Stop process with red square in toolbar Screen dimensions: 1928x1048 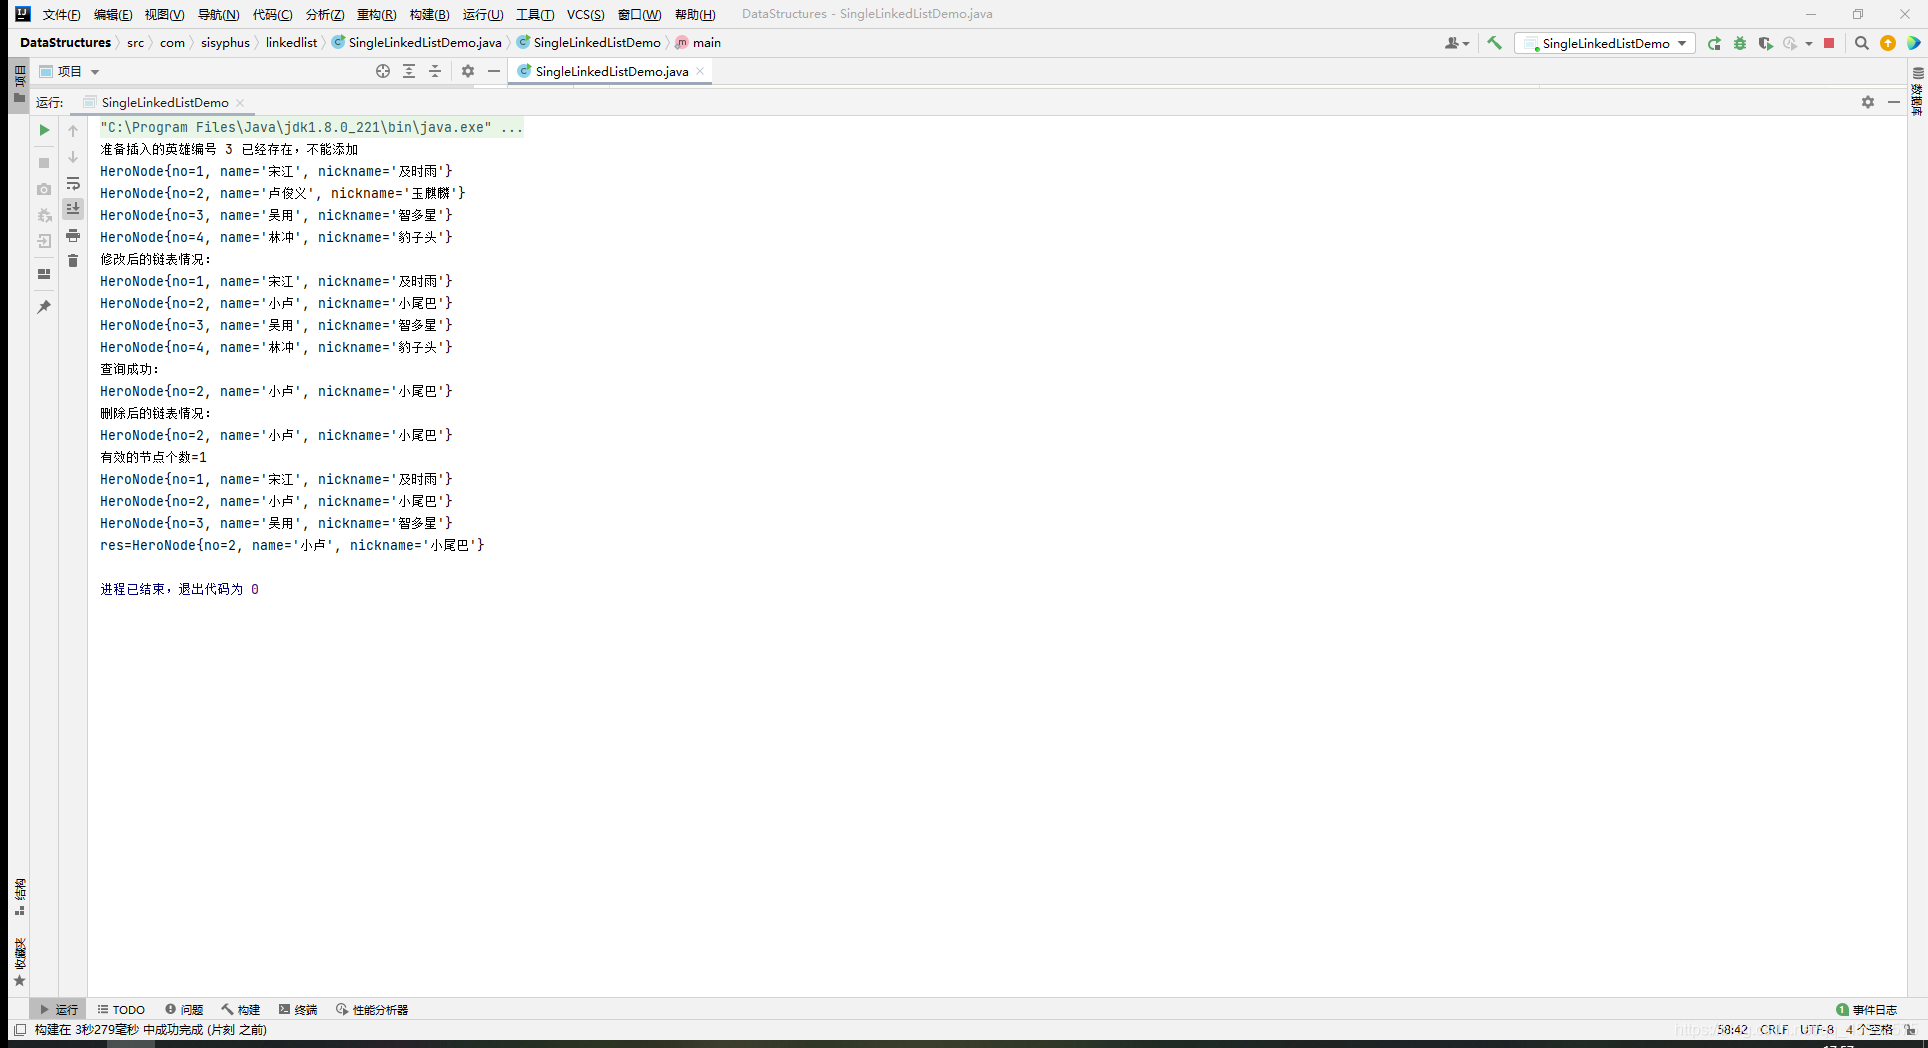point(1829,43)
